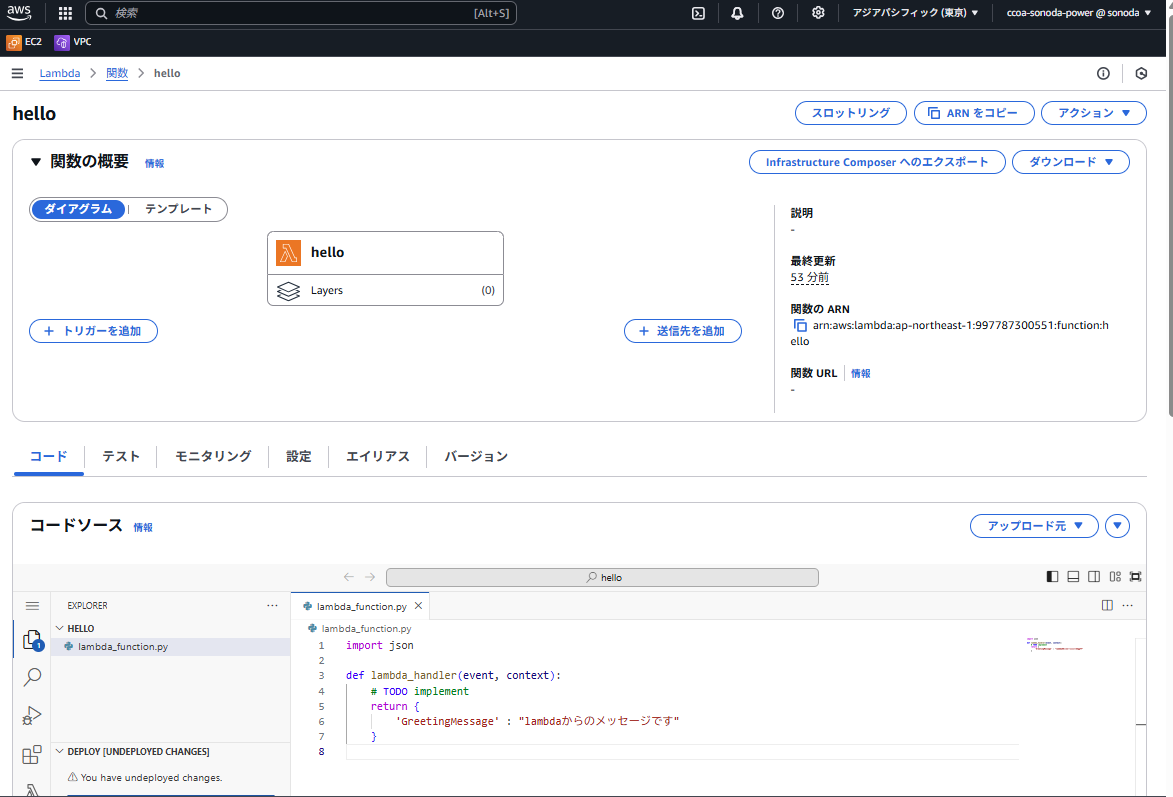
Task: Click the スロットリング button
Action: (x=850, y=113)
